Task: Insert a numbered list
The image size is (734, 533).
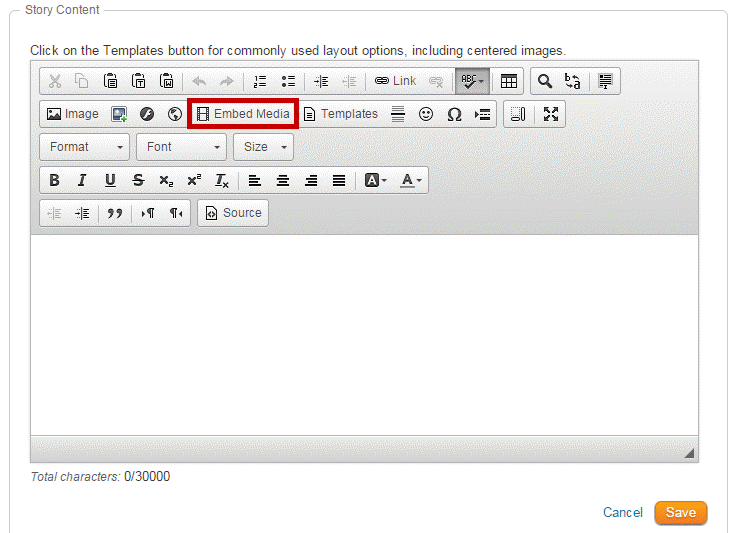Action: tap(260, 81)
